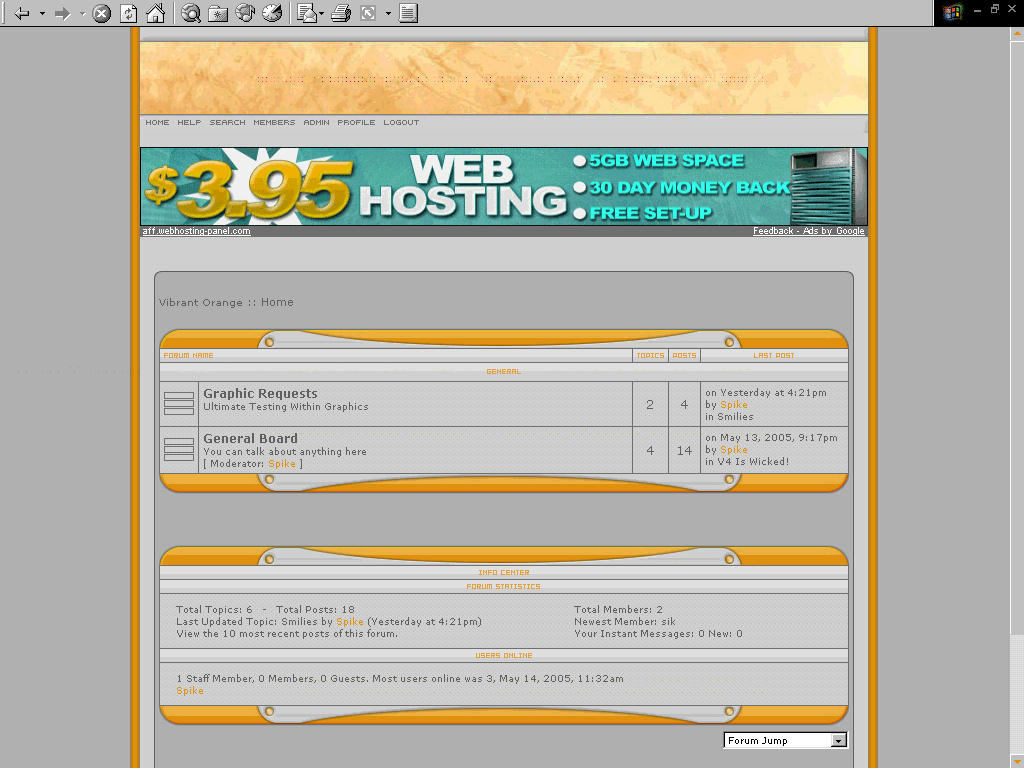The image size is (1024, 768).
Task: Select MEMBERS in the forum navigation
Action: 274,122
